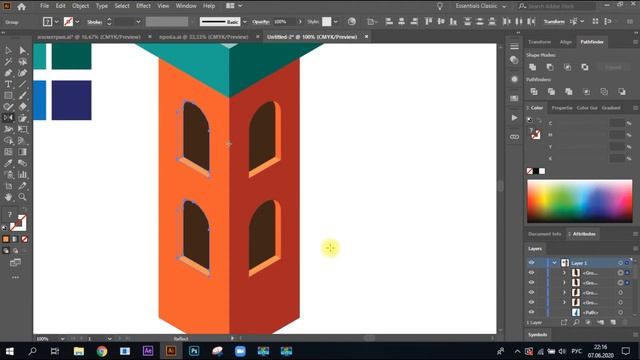Open the Actions panel play icon

click(x=514, y=118)
